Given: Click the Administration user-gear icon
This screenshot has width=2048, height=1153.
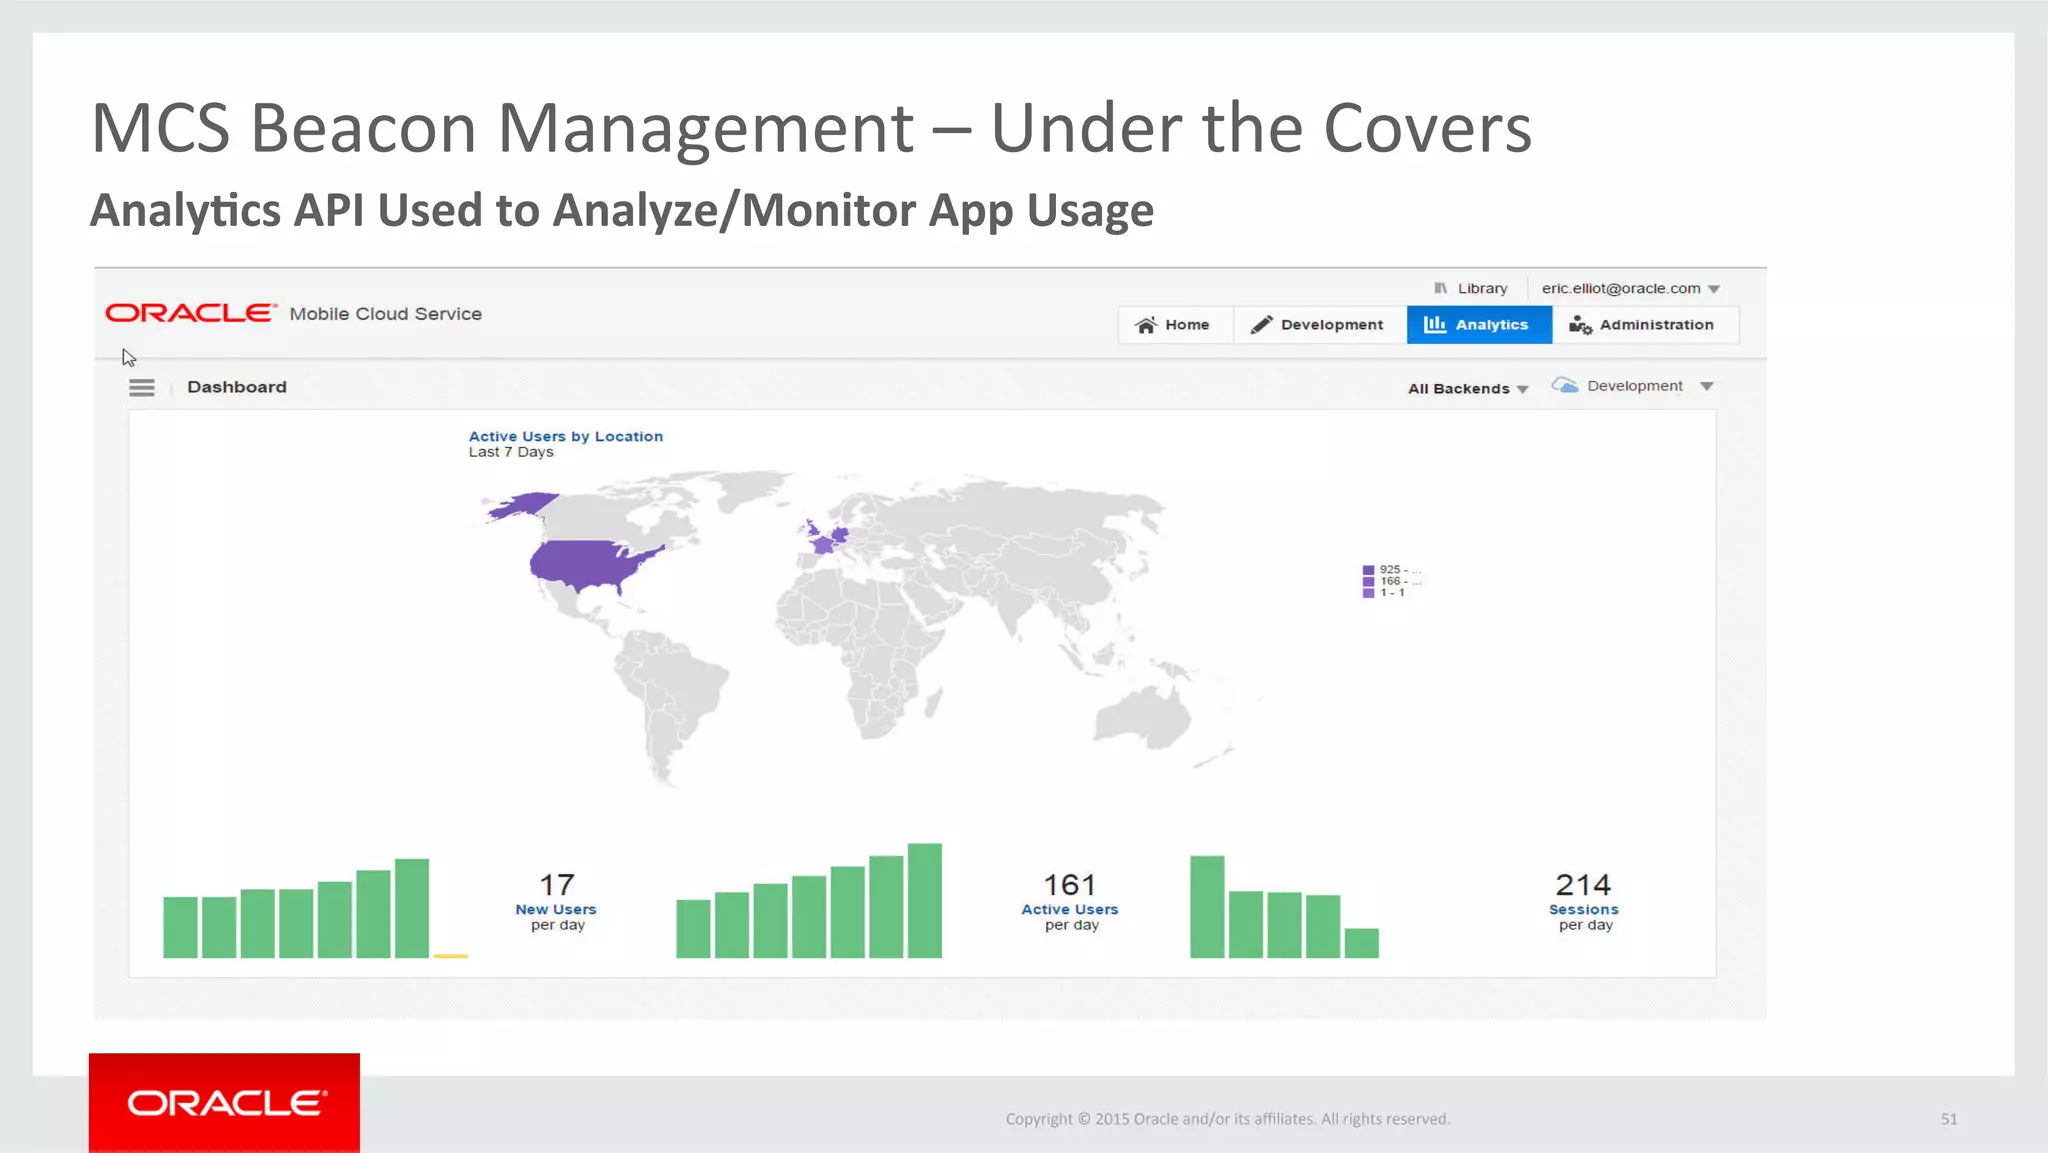Looking at the screenshot, I should (1580, 325).
